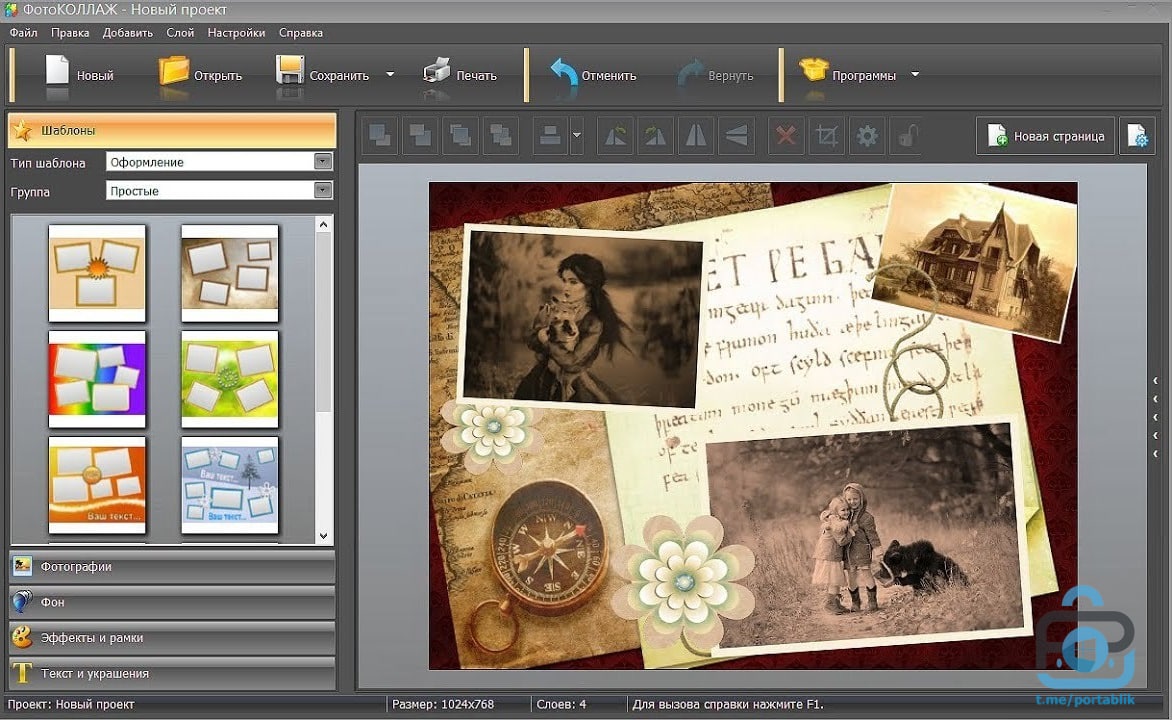1172x720 pixels.
Task: Click the page settings icon
Action: click(x=1137, y=136)
